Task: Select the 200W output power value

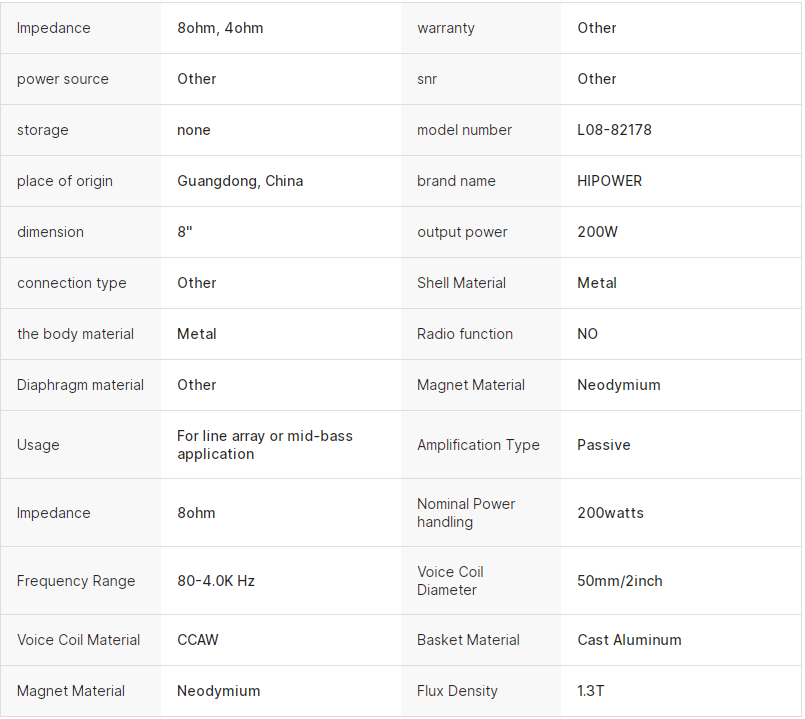Action: 597,232
